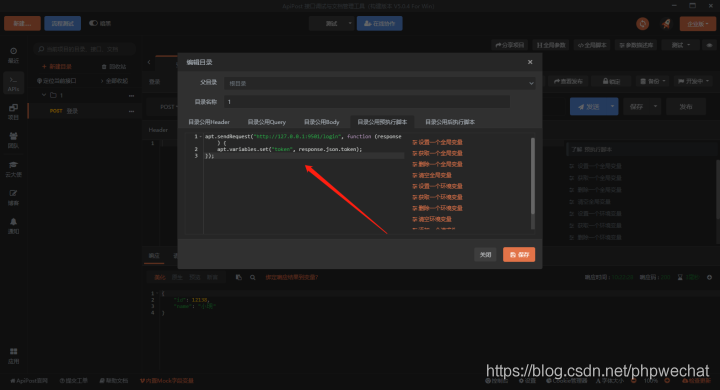Insert 设置一个全局变量 snippet
Image resolution: width=720 pixels, height=390 pixels.
tap(438, 142)
